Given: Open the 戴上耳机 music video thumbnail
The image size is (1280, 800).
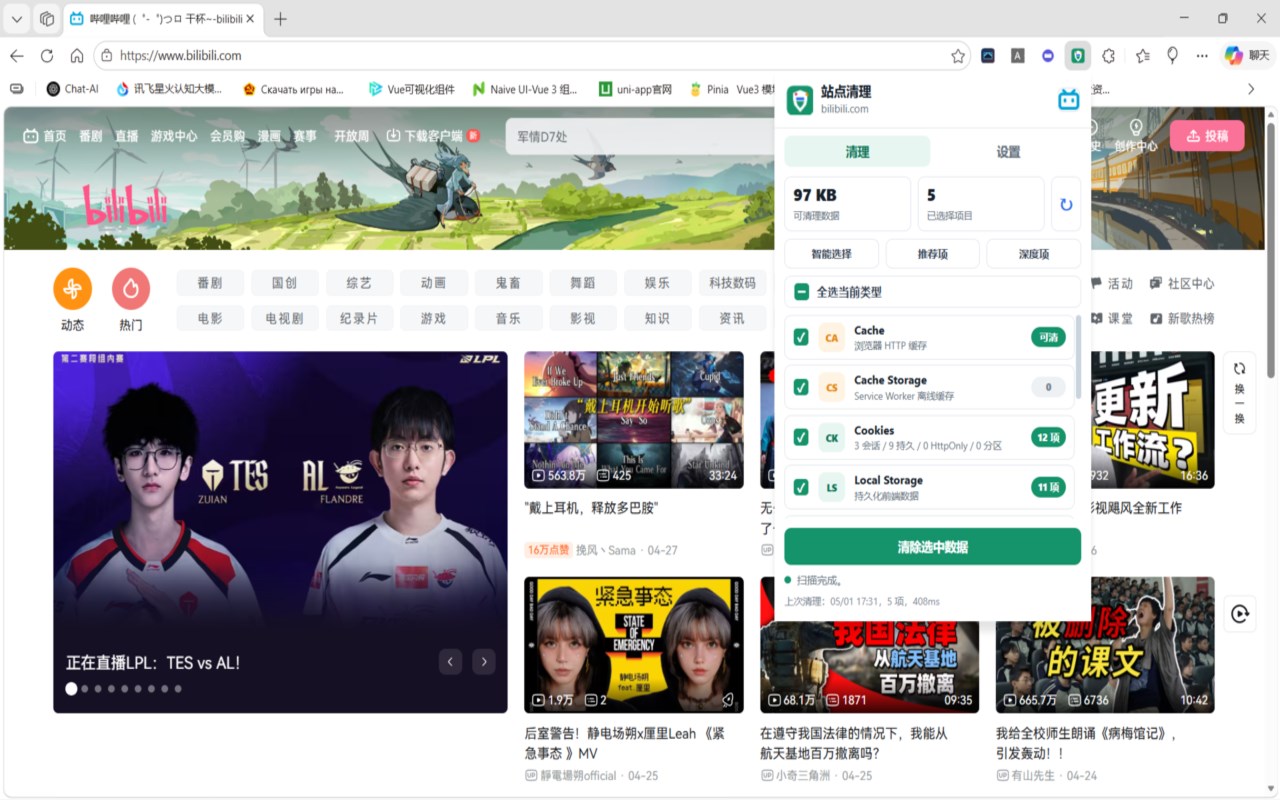Looking at the screenshot, I should tap(634, 420).
